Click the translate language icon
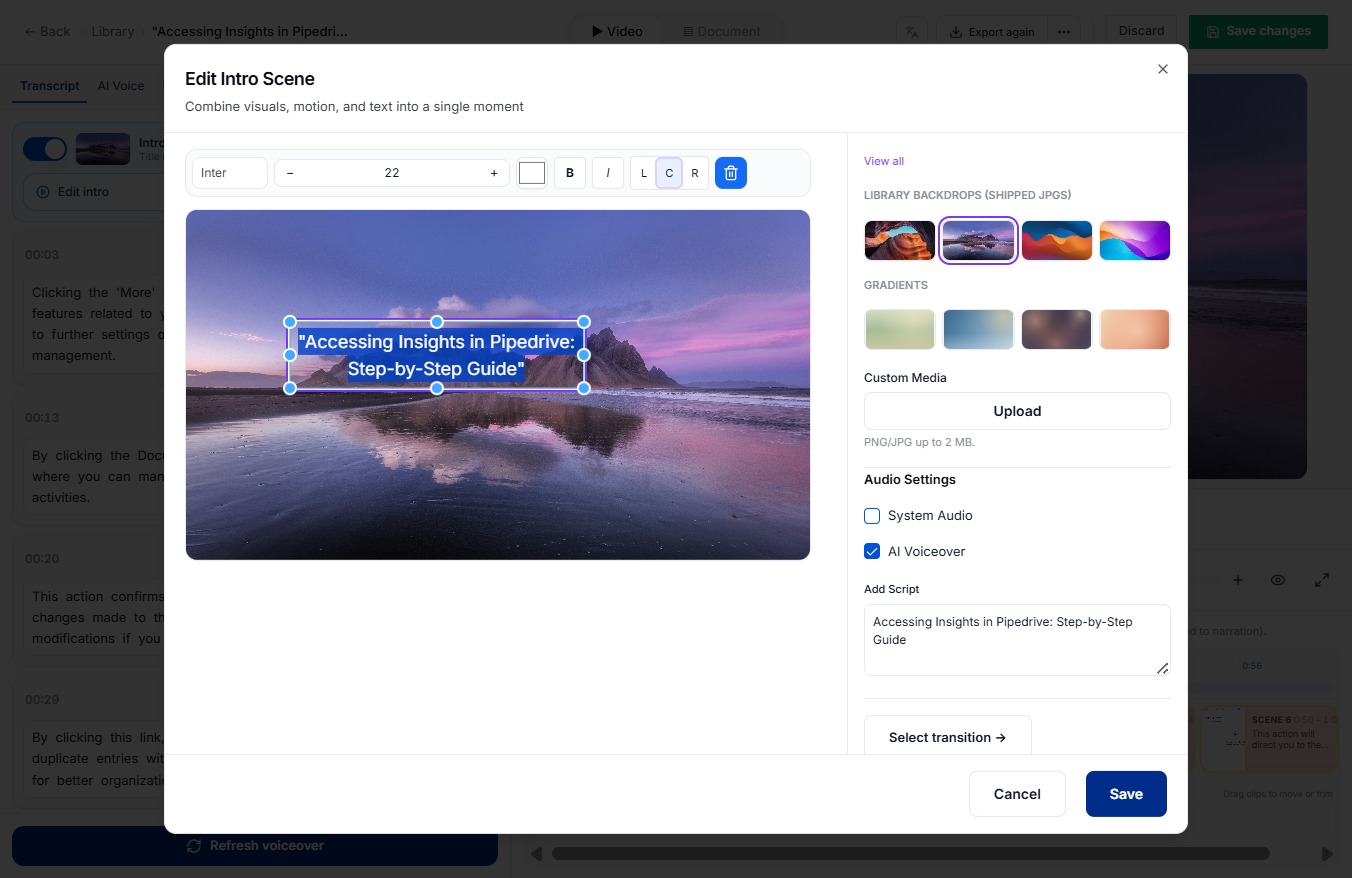 click(911, 31)
